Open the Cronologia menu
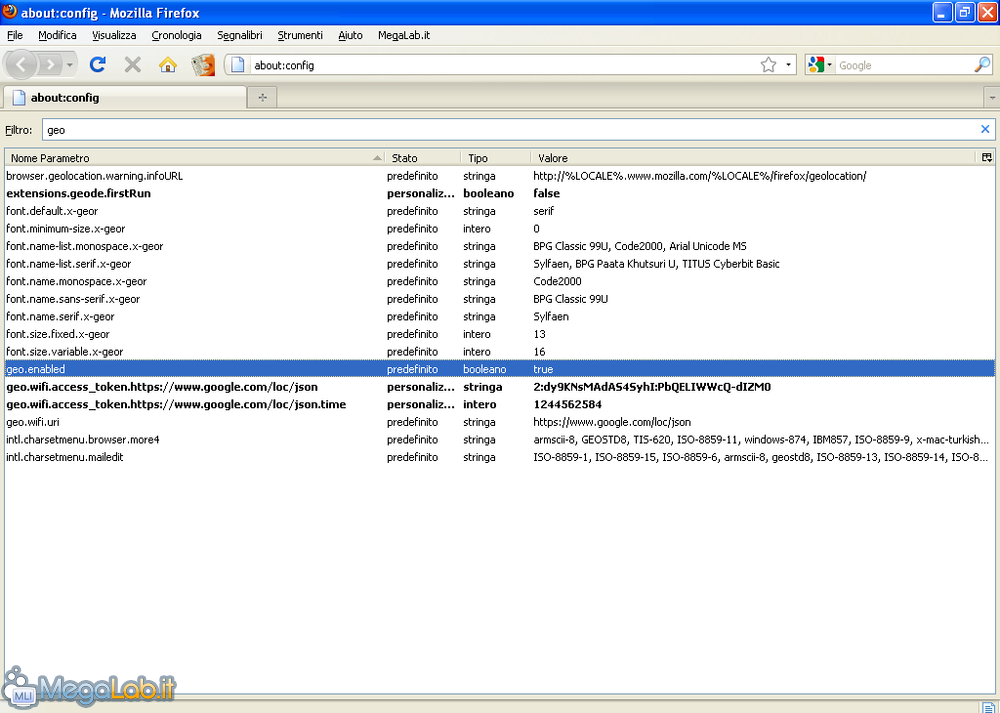This screenshot has height=713, width=1000. pos(176,35)
